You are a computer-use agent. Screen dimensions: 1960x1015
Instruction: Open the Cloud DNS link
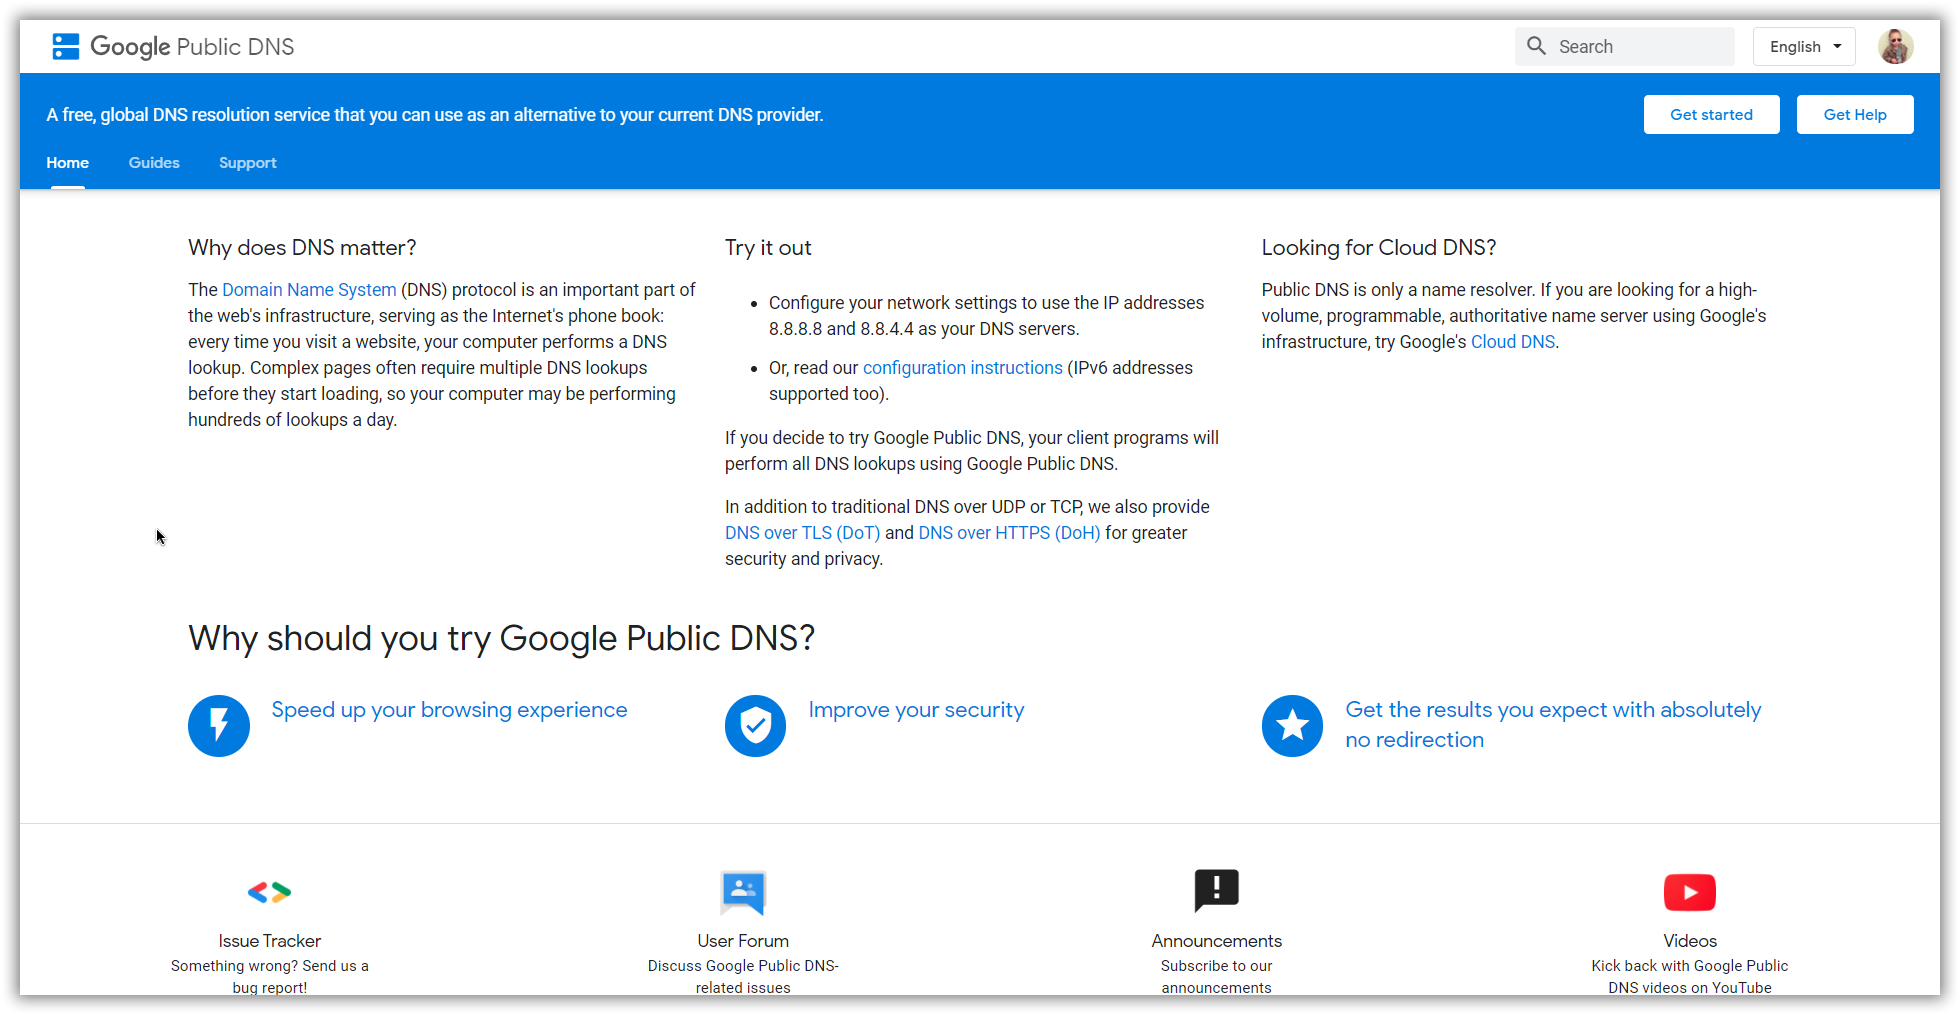tap(1513, 342)
